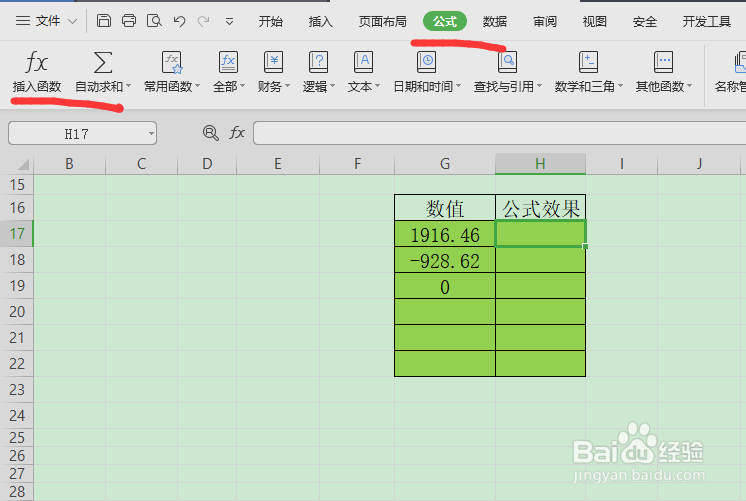
Task: Select cell containing 1916.46
Action: click(x=445, y=234)
